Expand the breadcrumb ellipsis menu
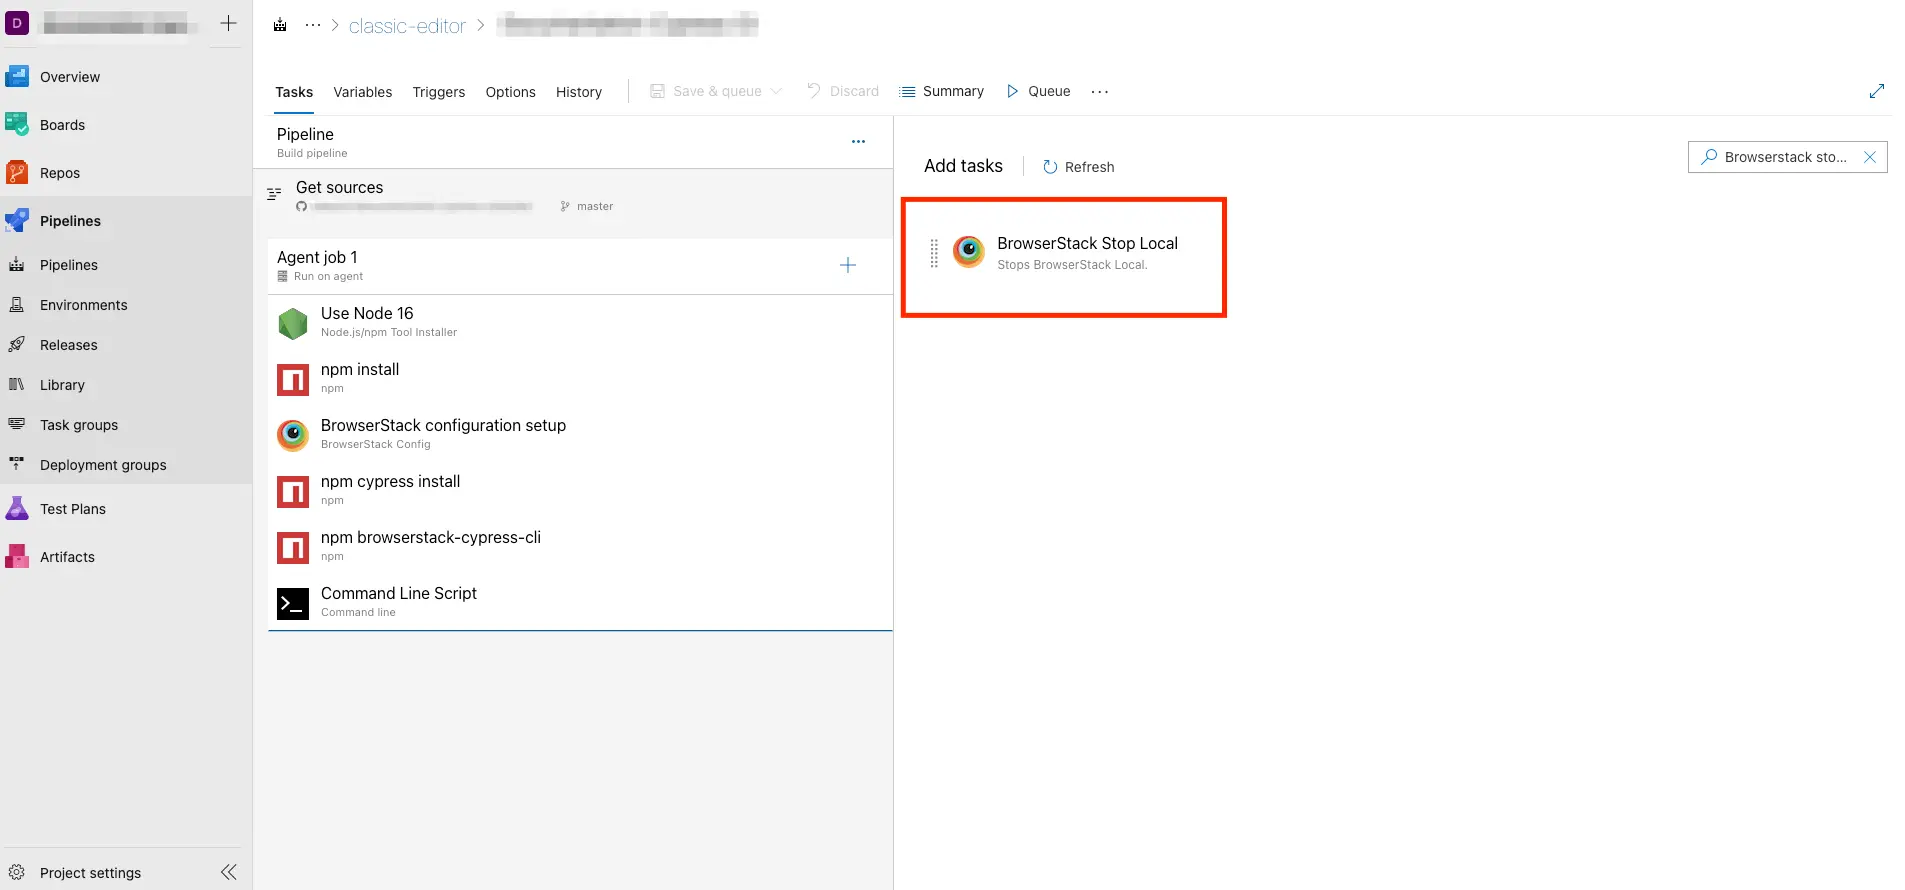The height and width of the screenshot is (890, 1905). 313,25
